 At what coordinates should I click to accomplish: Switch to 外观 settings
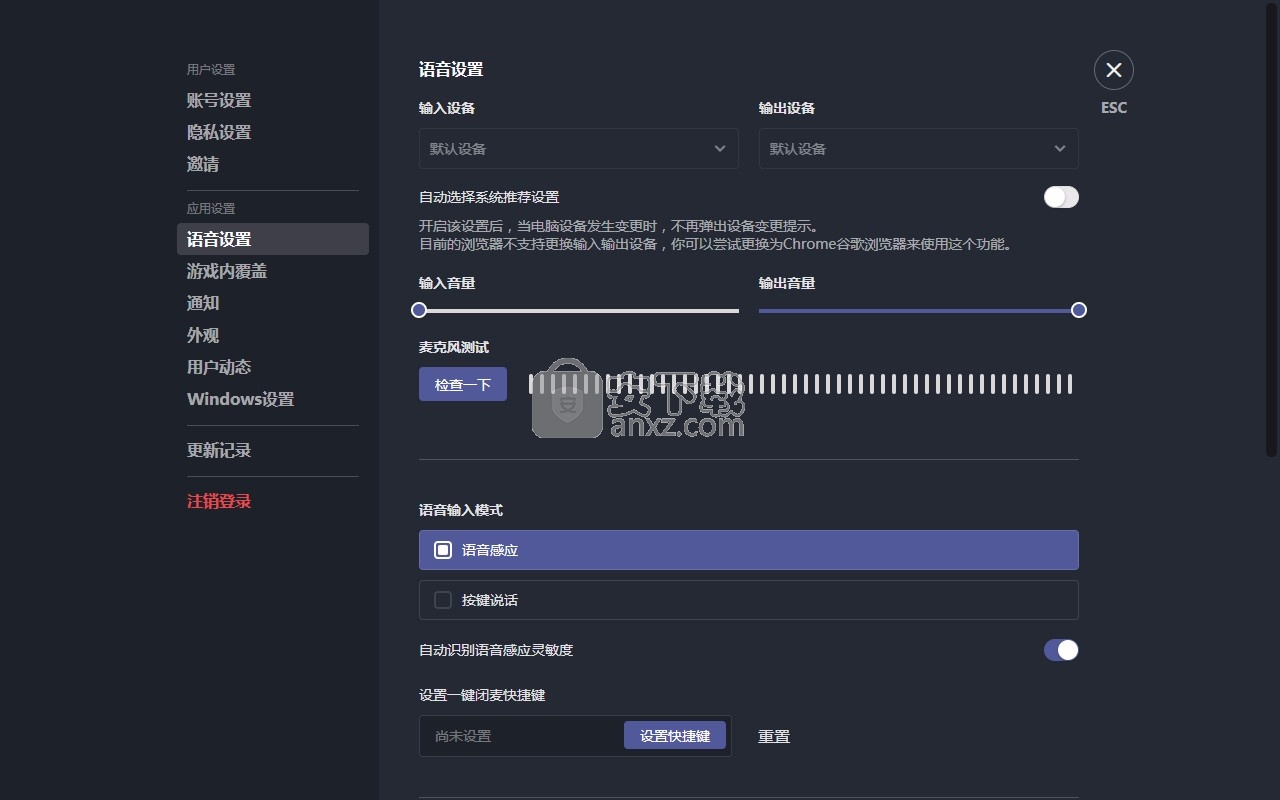click(x=203, y=335)
